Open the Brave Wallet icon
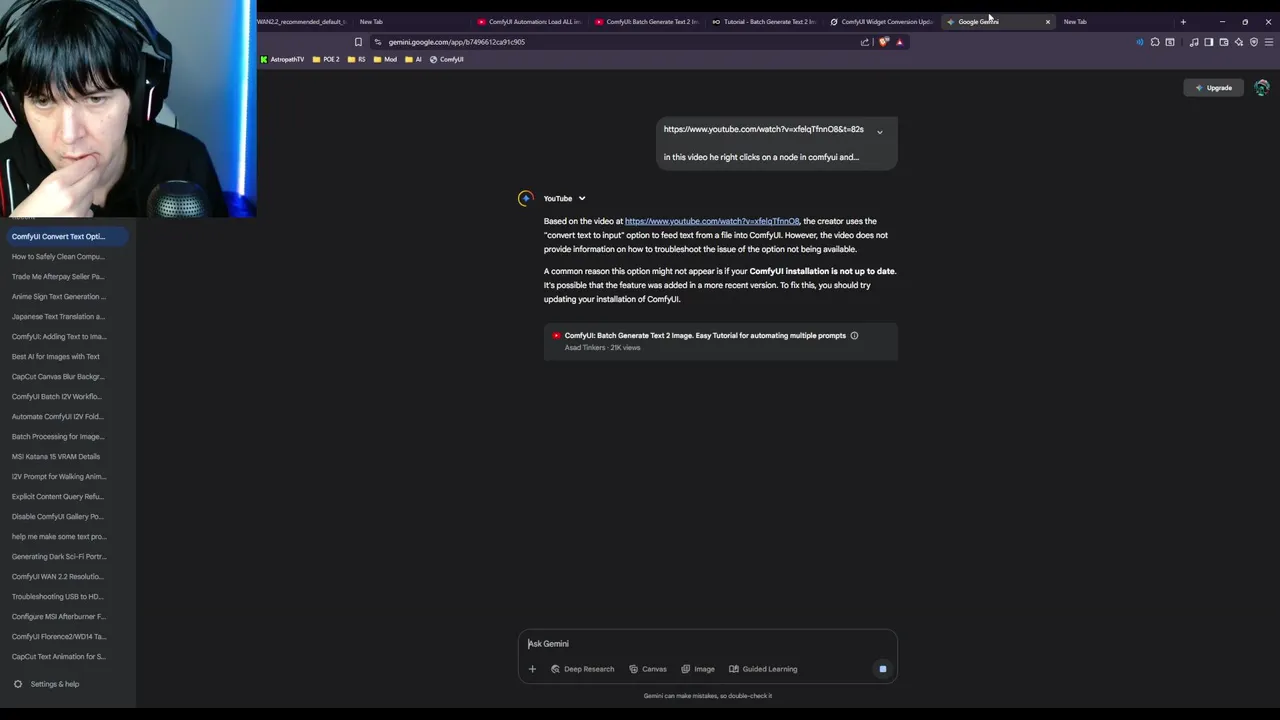 click(x=1224, y=42)
